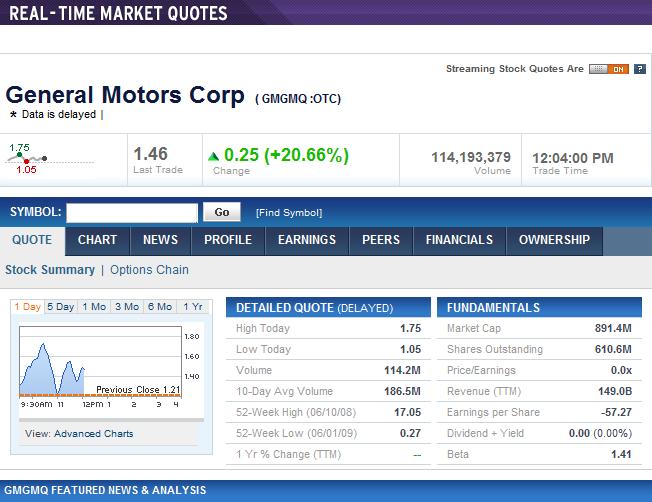Switch to the CHART tab
The height and width of the screenshot is (502, 652).
tap(97, 240)
